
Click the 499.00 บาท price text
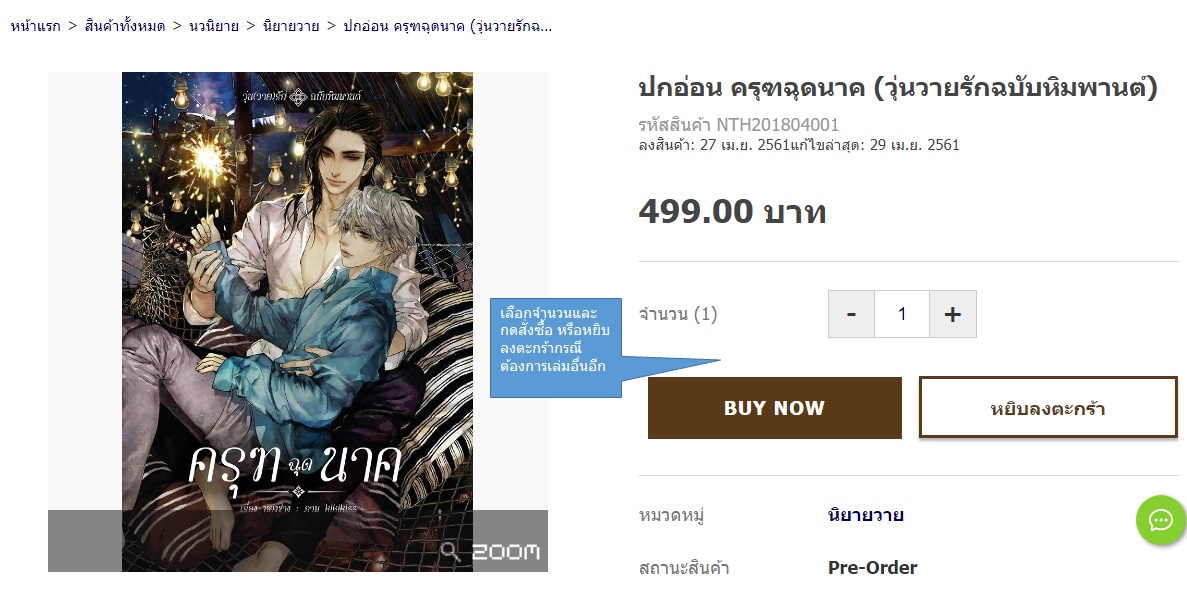(x=732, y=211)
